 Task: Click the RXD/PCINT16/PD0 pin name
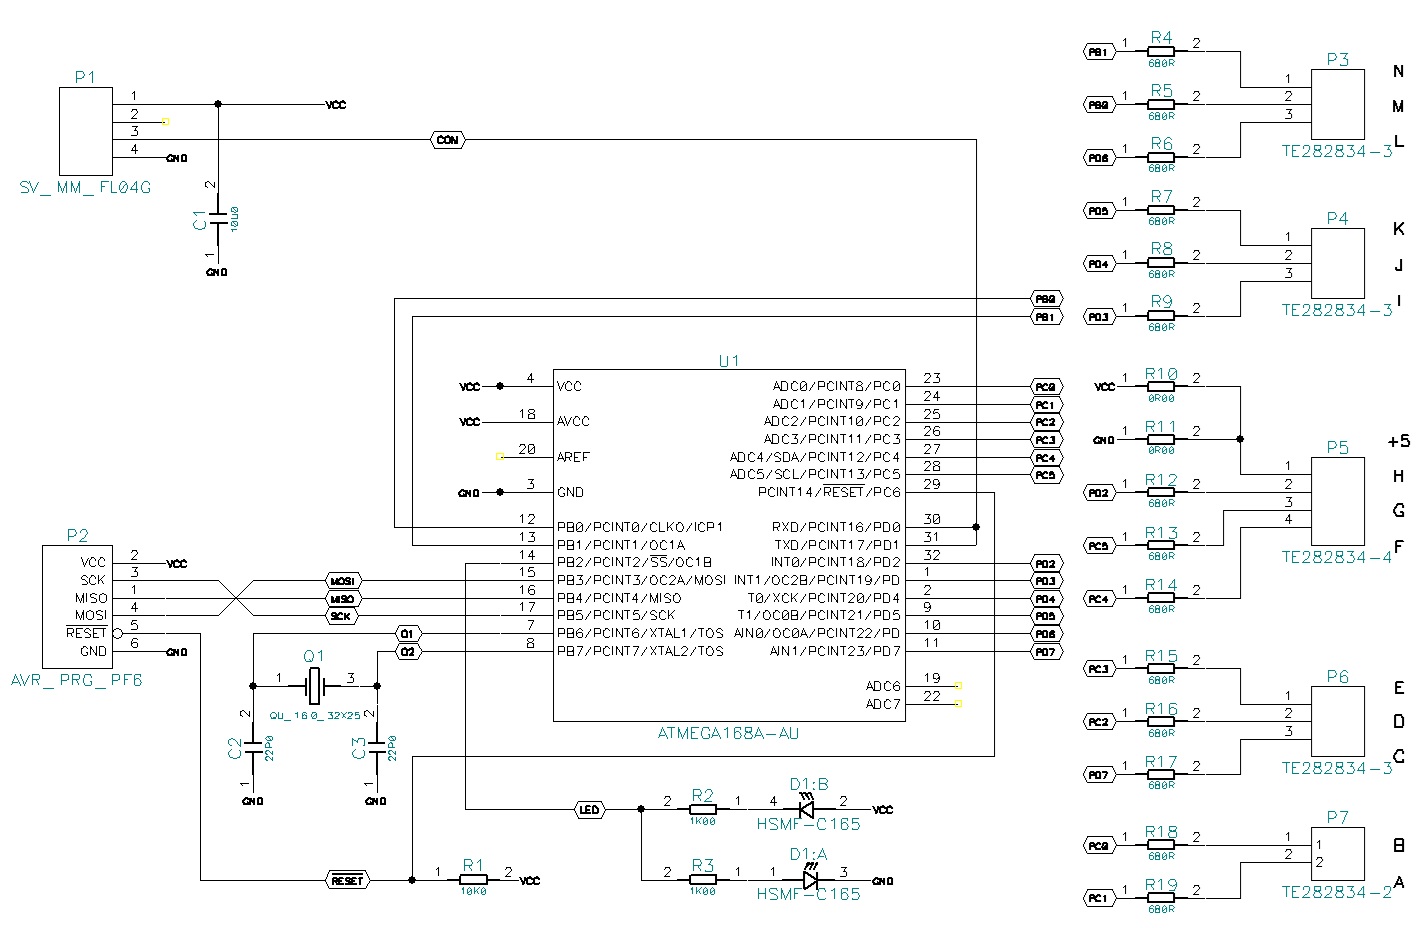[836, 527]
